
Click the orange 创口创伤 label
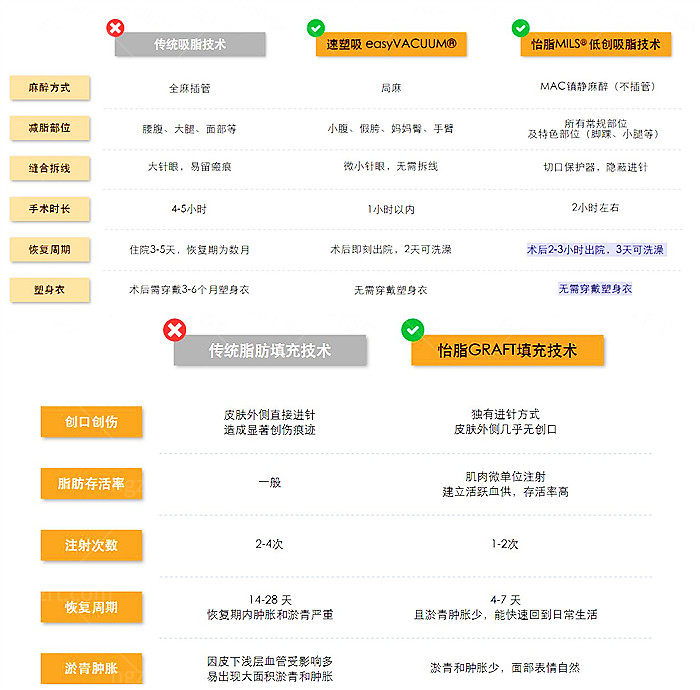92,422
